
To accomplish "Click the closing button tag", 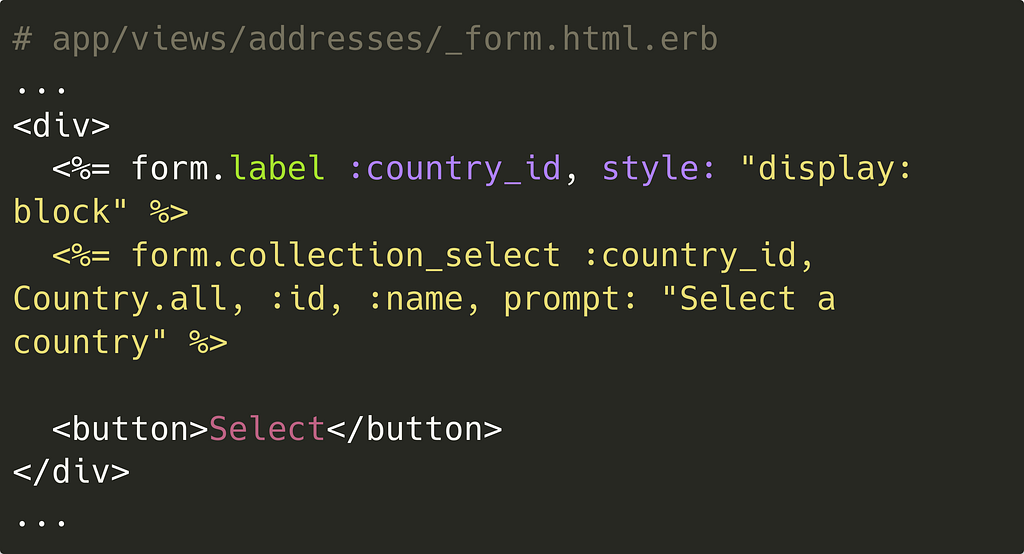I will pos(414,429).
